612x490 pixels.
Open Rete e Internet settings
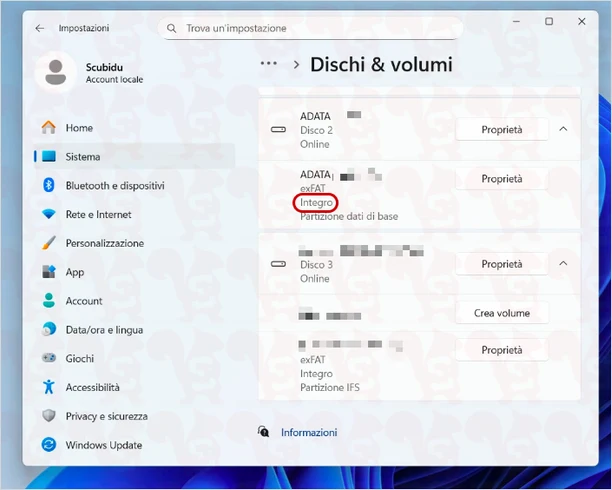[x=135, y=214]
